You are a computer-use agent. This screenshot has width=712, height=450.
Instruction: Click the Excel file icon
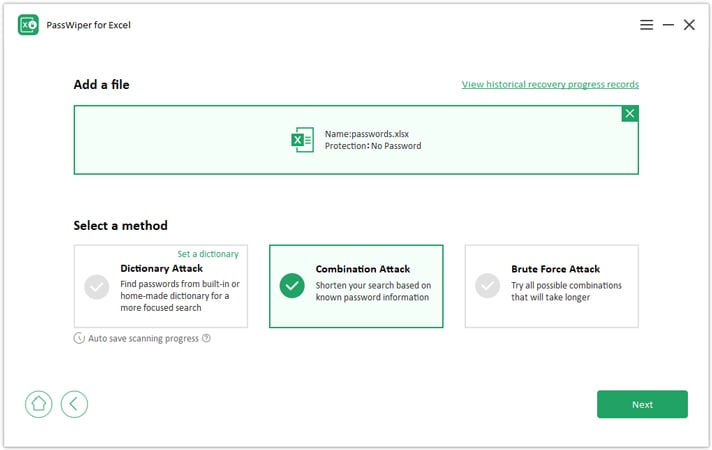click(x=302, y=140)
